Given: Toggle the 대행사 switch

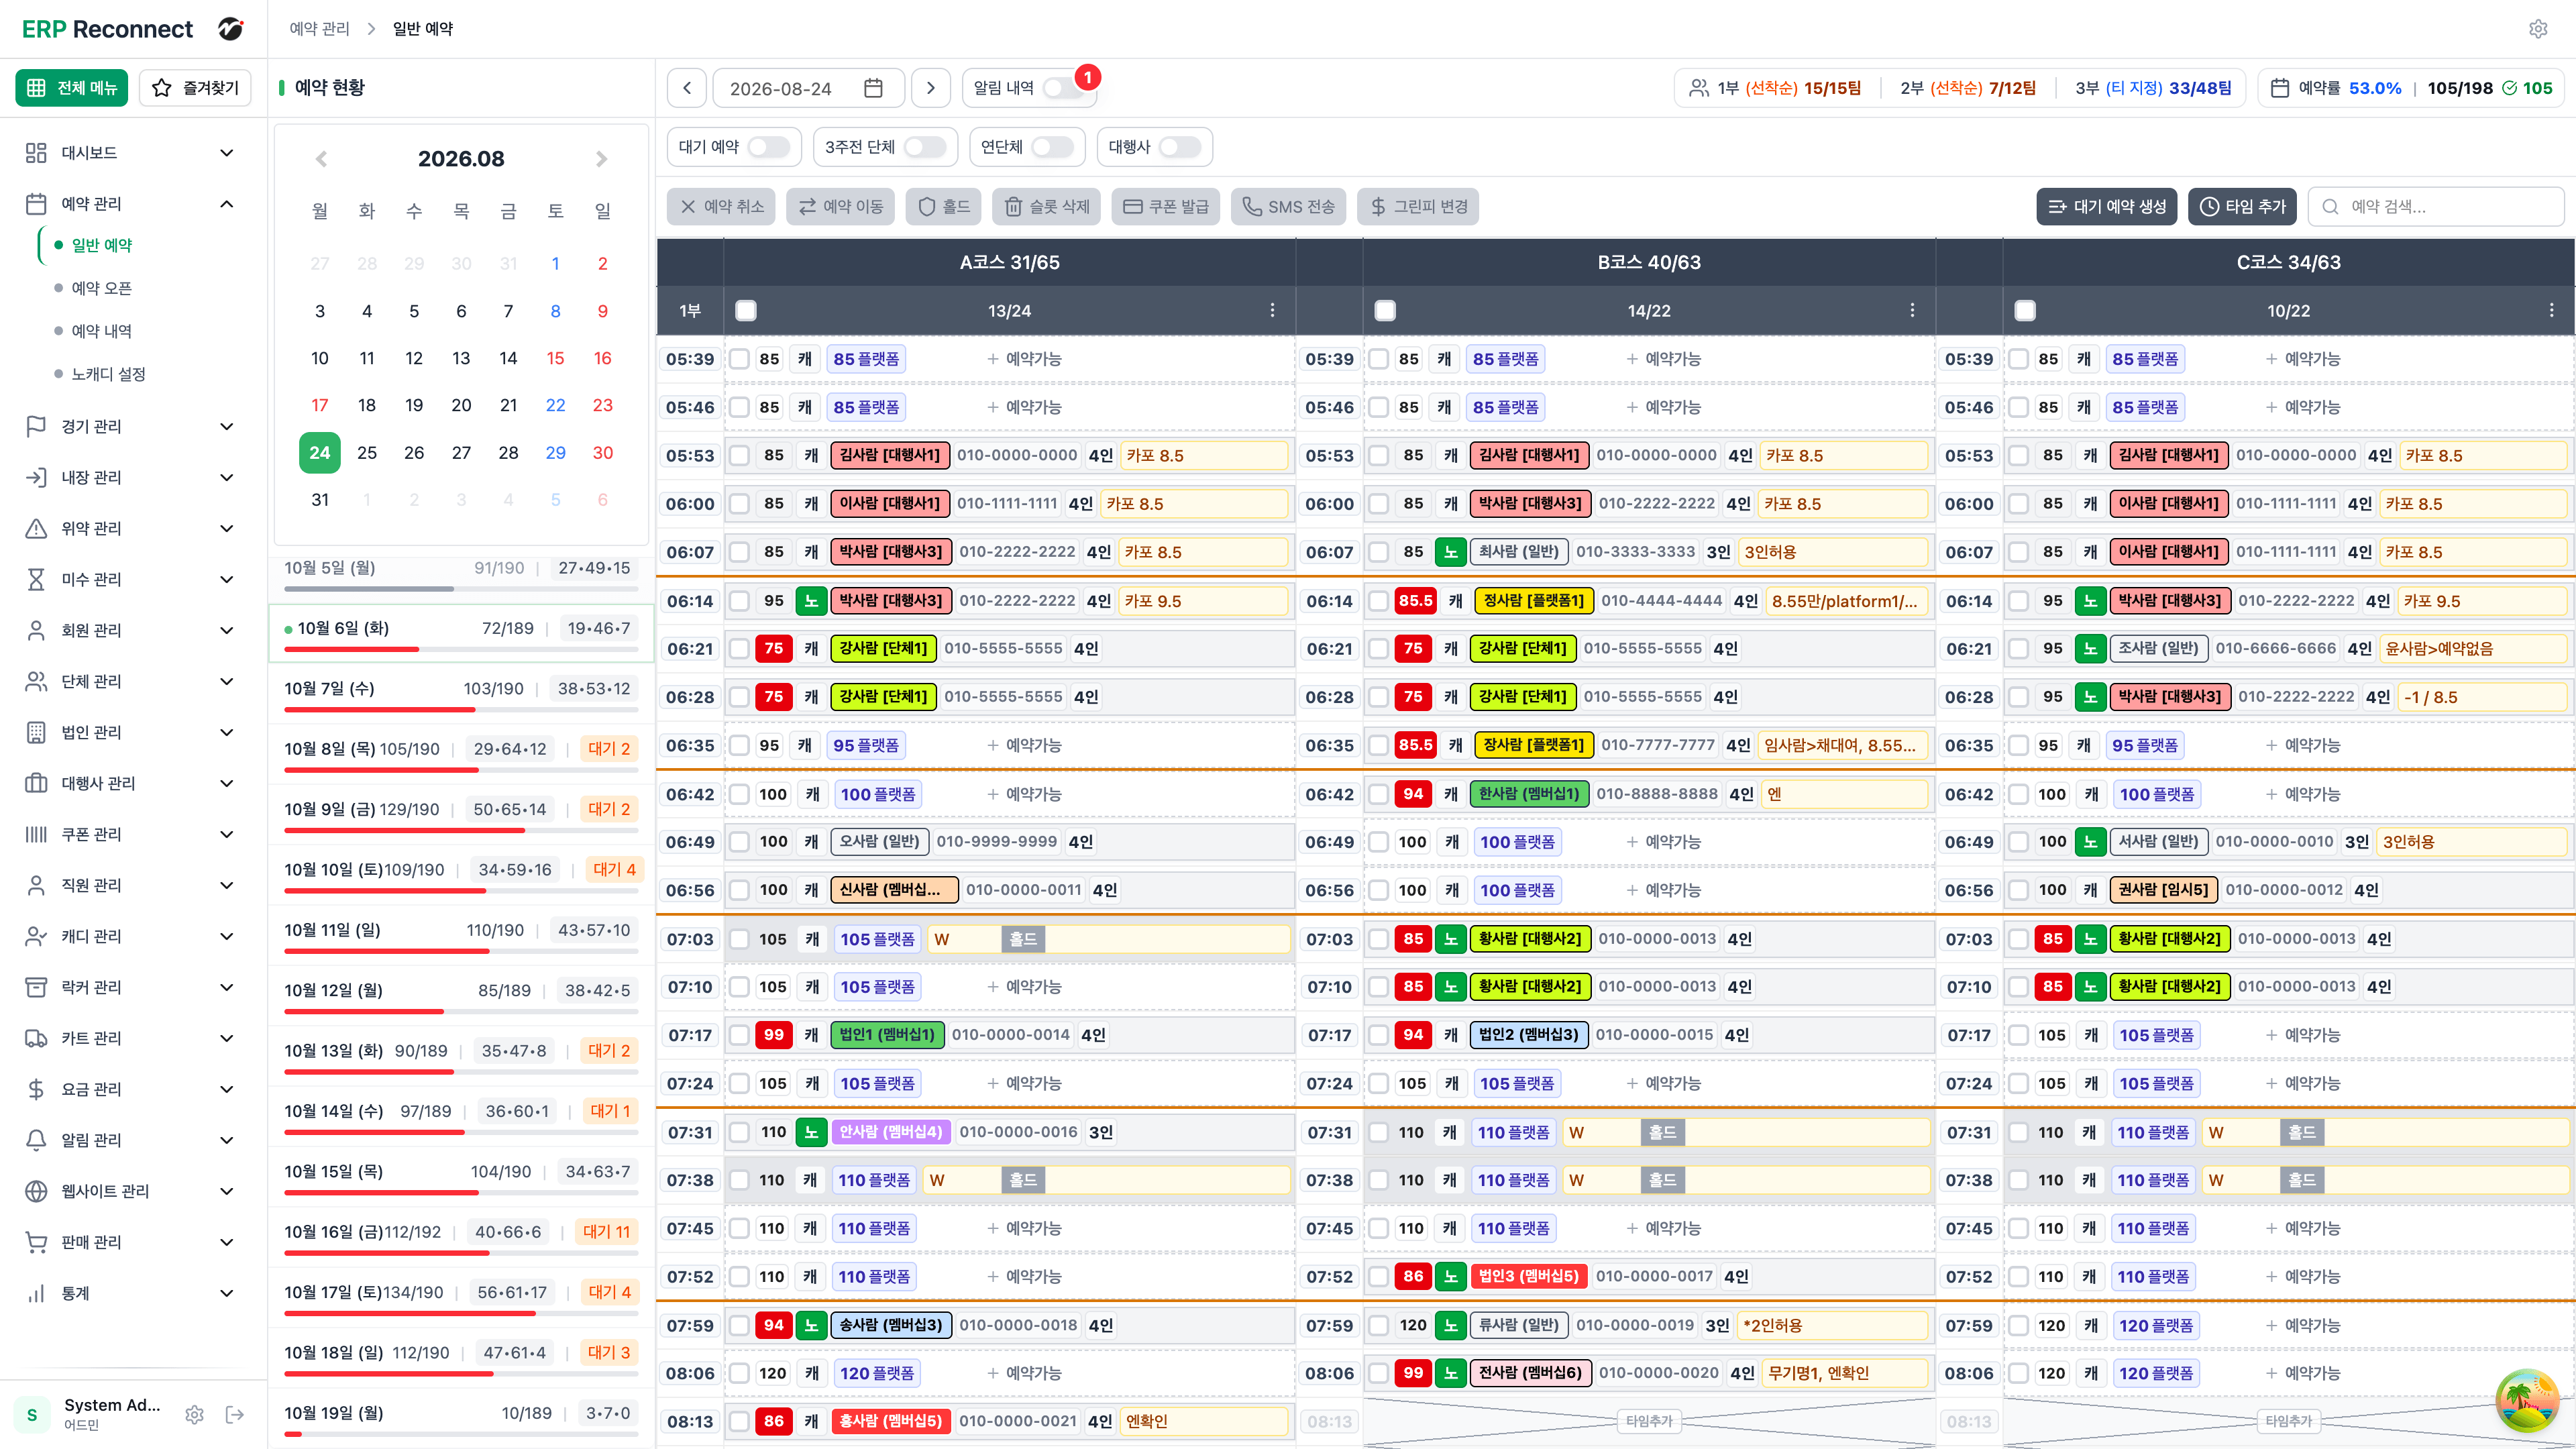Looking at the screenshot, I should coord(1180,147).
